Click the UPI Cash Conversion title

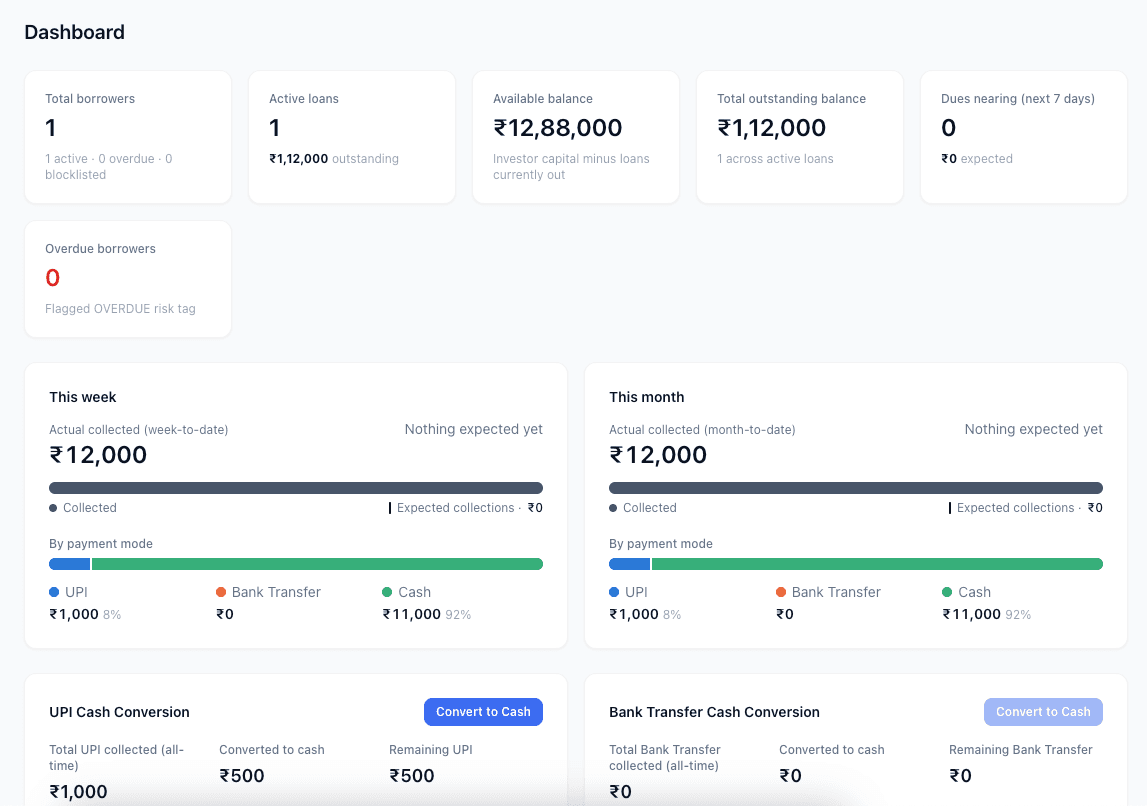(x=119, y=712)
